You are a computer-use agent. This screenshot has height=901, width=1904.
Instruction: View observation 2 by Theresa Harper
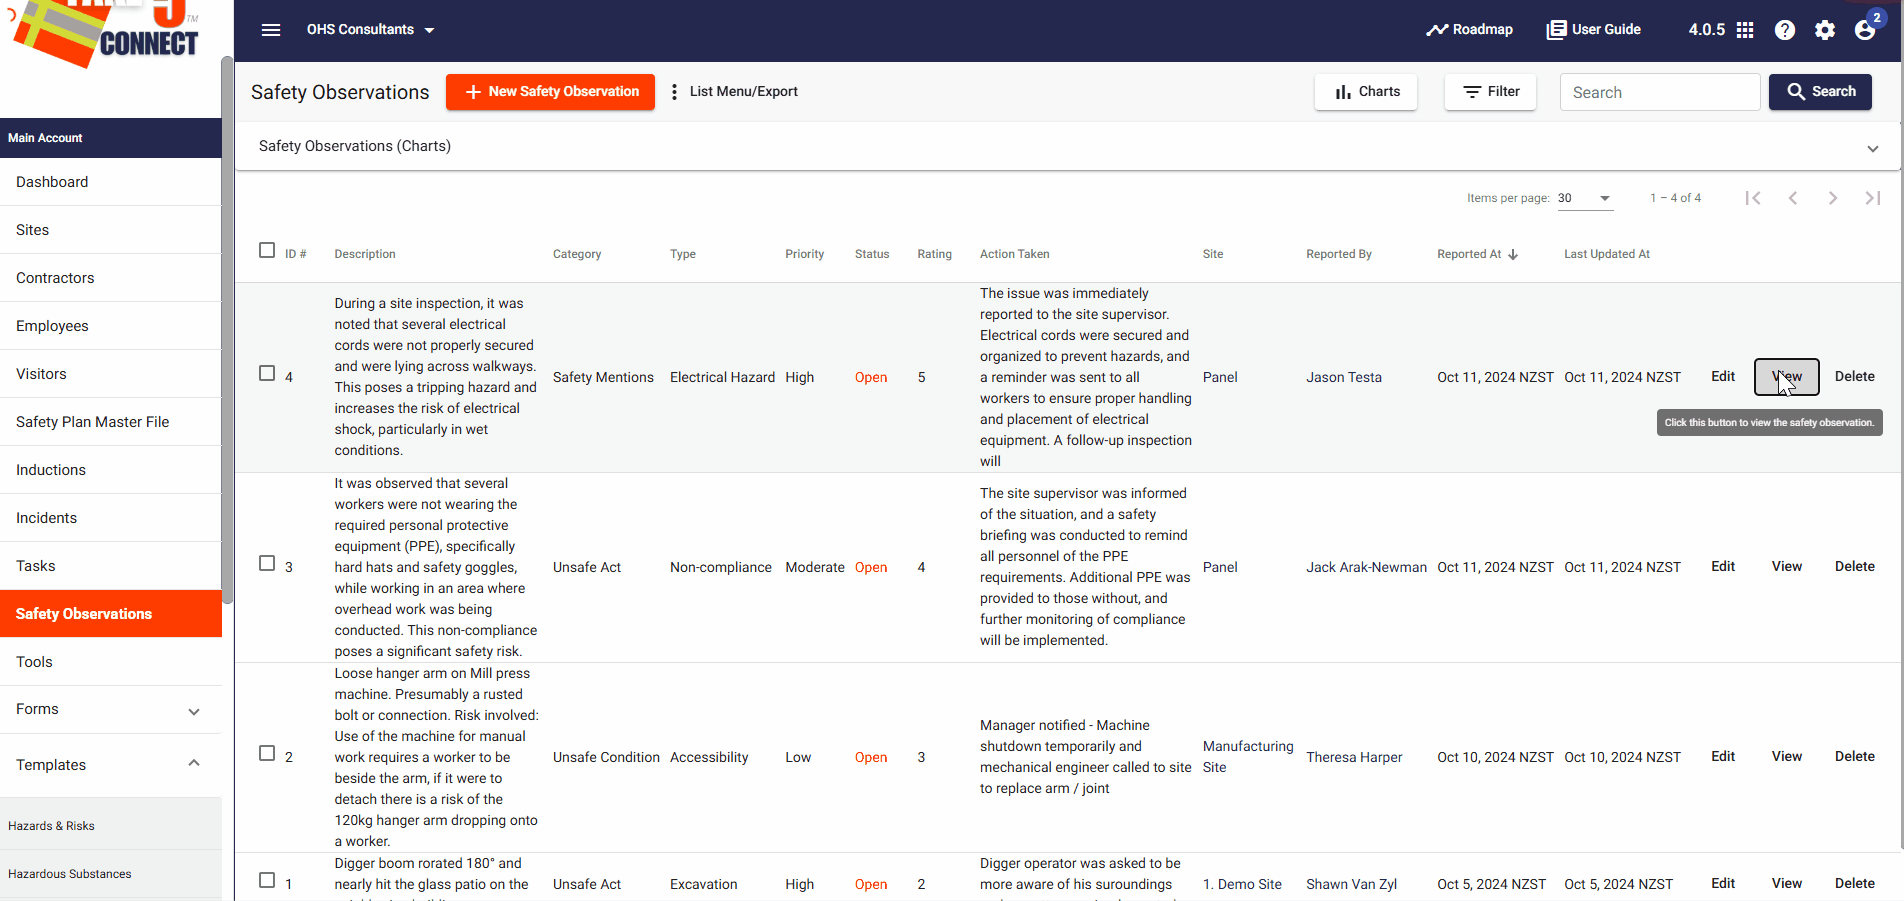1787,757
